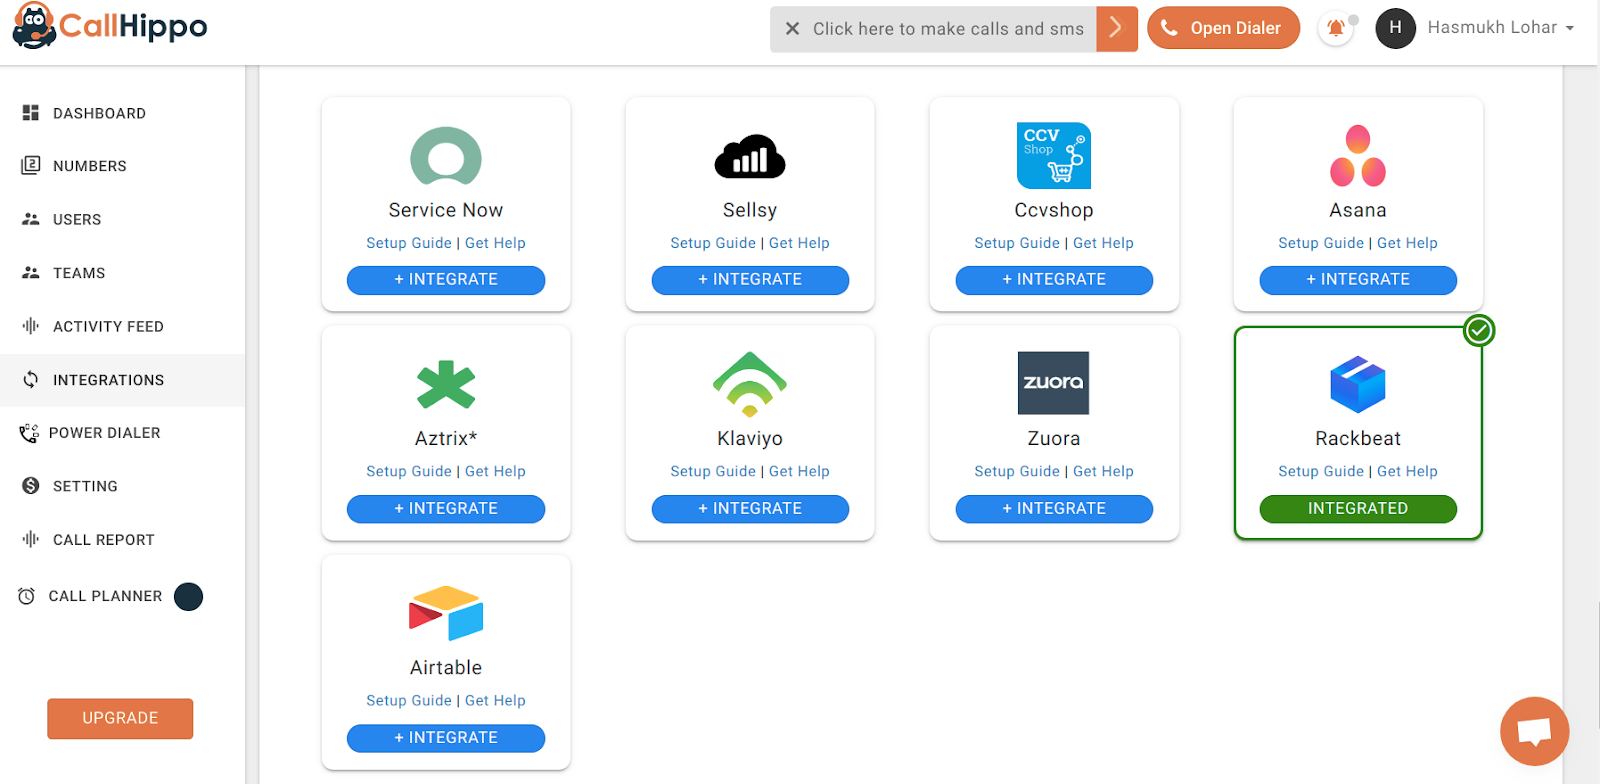Click the Call Planner clock icon

tap(27, 596)
